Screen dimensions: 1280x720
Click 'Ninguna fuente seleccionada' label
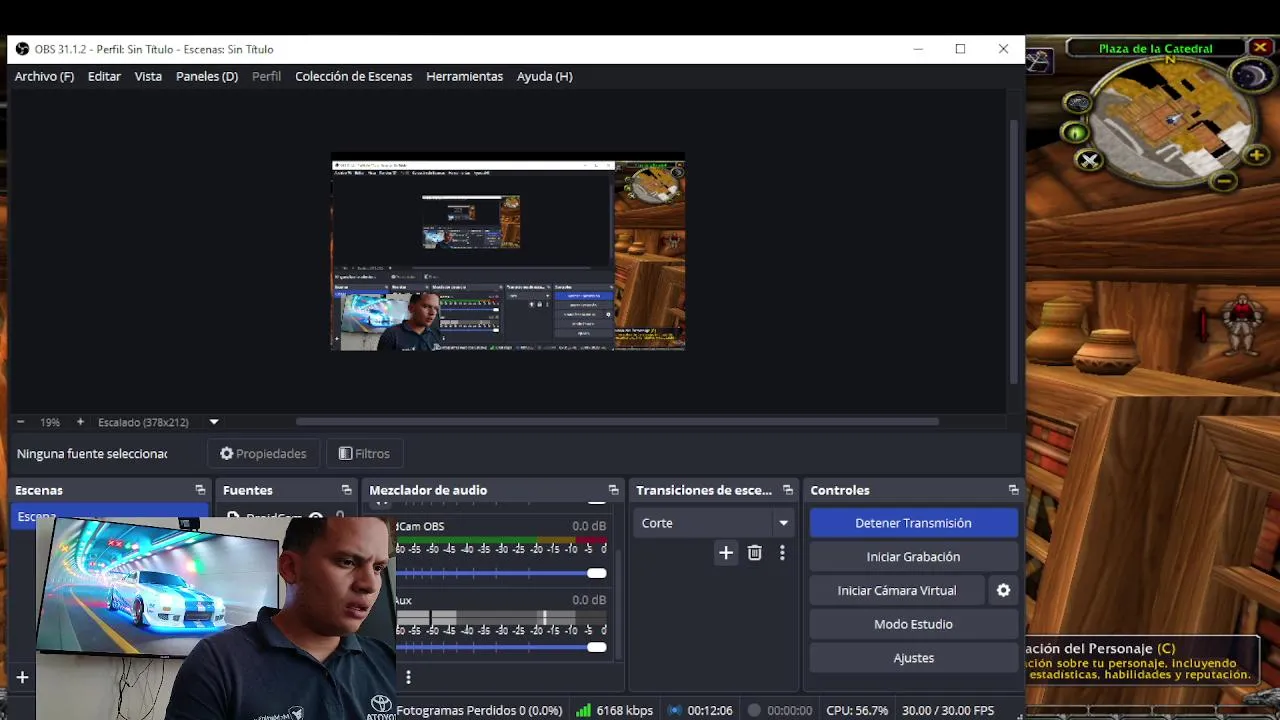tap(92, 453)
